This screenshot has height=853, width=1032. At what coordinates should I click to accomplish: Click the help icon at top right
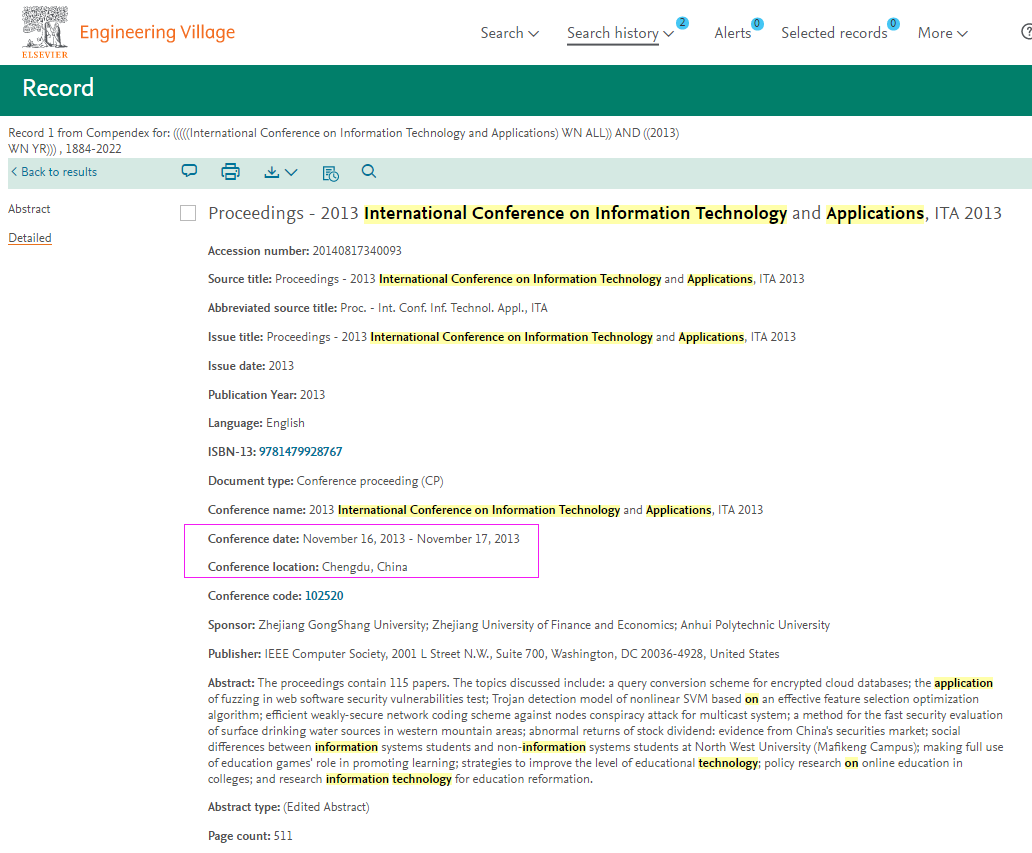point(1026,32)
